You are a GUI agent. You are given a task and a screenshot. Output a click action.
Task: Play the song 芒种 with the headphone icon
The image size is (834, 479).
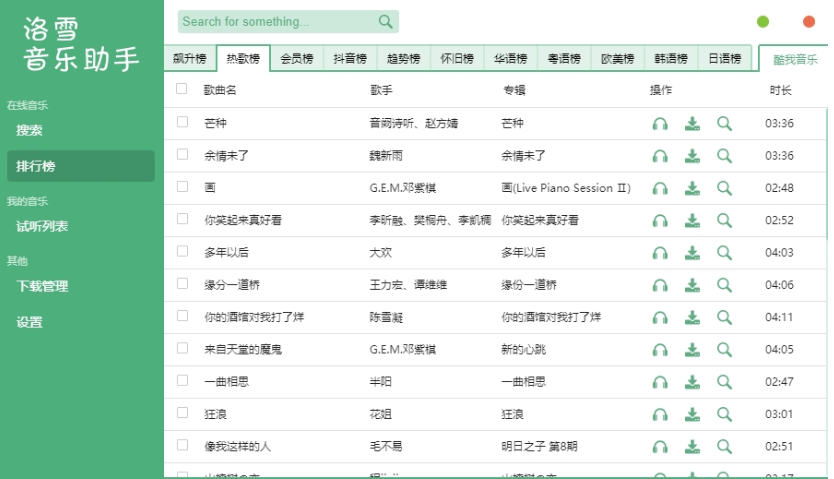(660, 124)
